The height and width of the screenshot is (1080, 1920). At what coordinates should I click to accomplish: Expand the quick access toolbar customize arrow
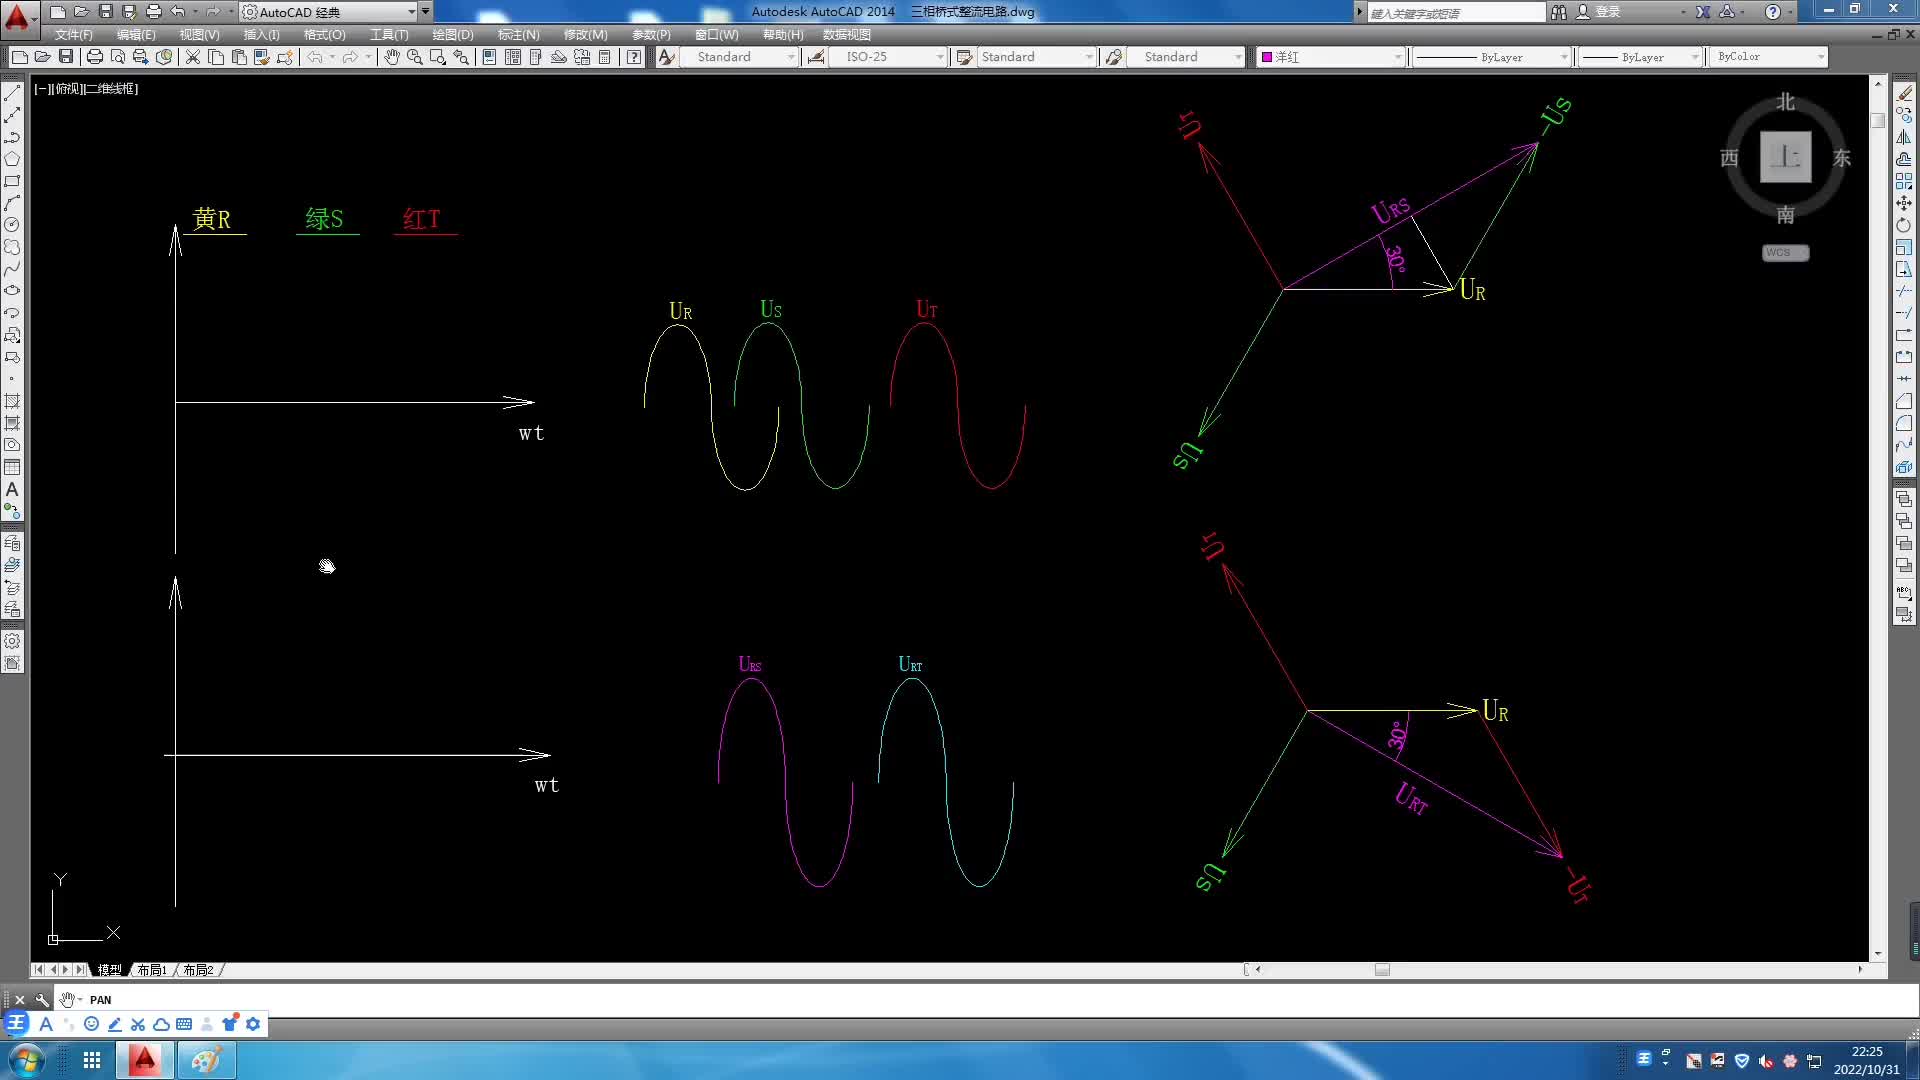coord(426,12)
